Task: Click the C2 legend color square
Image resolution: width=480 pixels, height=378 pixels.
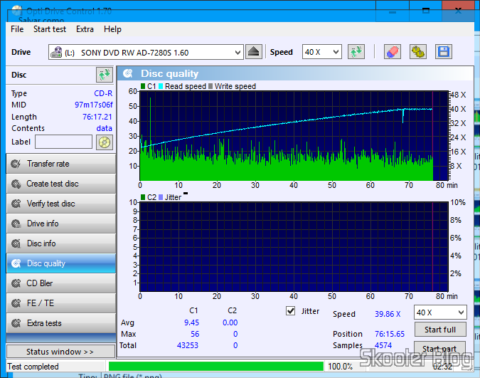Action: [143, 197]
